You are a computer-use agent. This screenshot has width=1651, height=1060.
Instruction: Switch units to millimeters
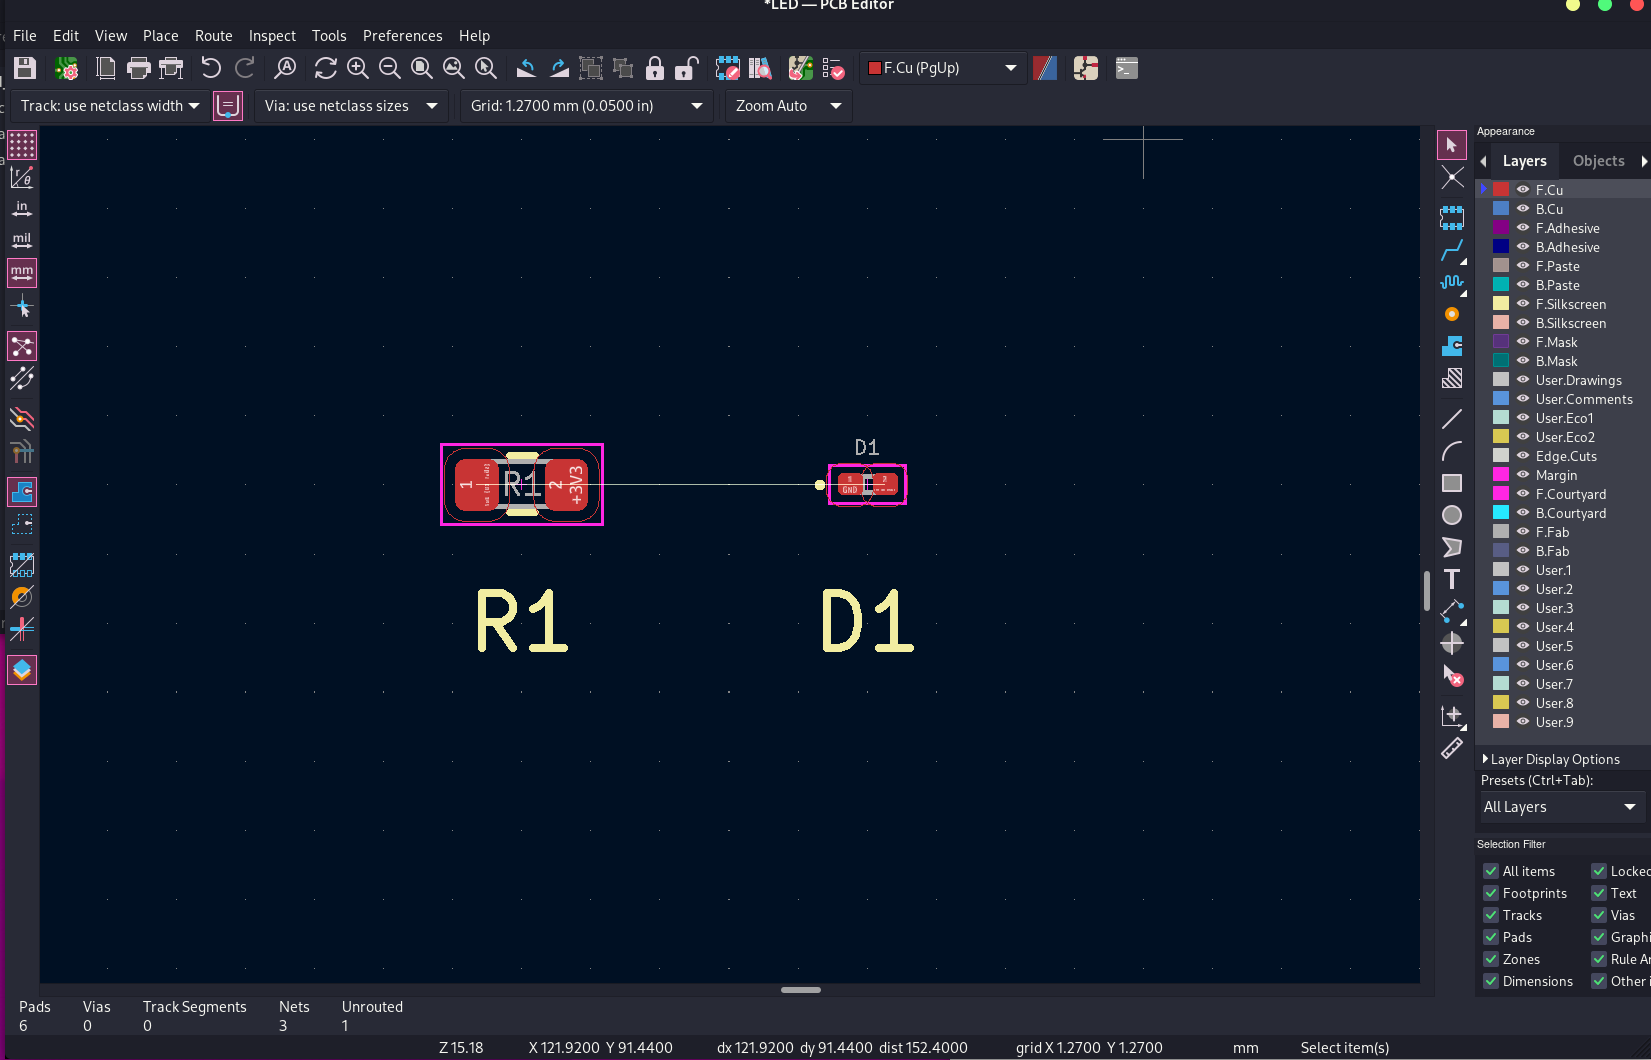(x=21, y=272)
